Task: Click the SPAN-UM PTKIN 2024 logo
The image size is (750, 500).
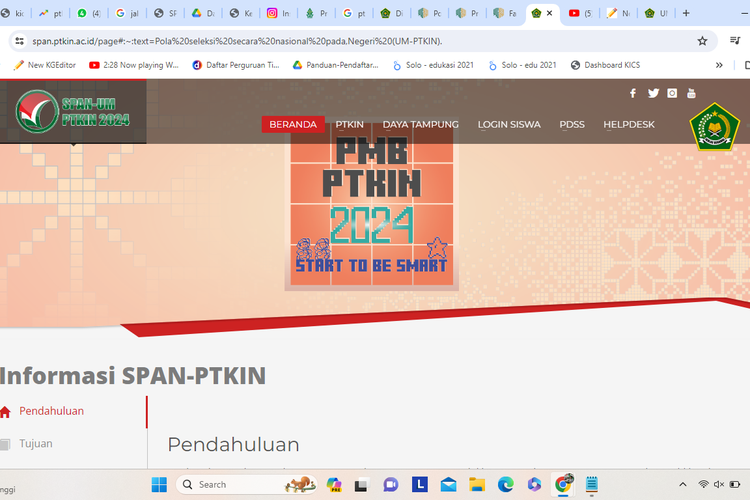Action: click(73, 110)
